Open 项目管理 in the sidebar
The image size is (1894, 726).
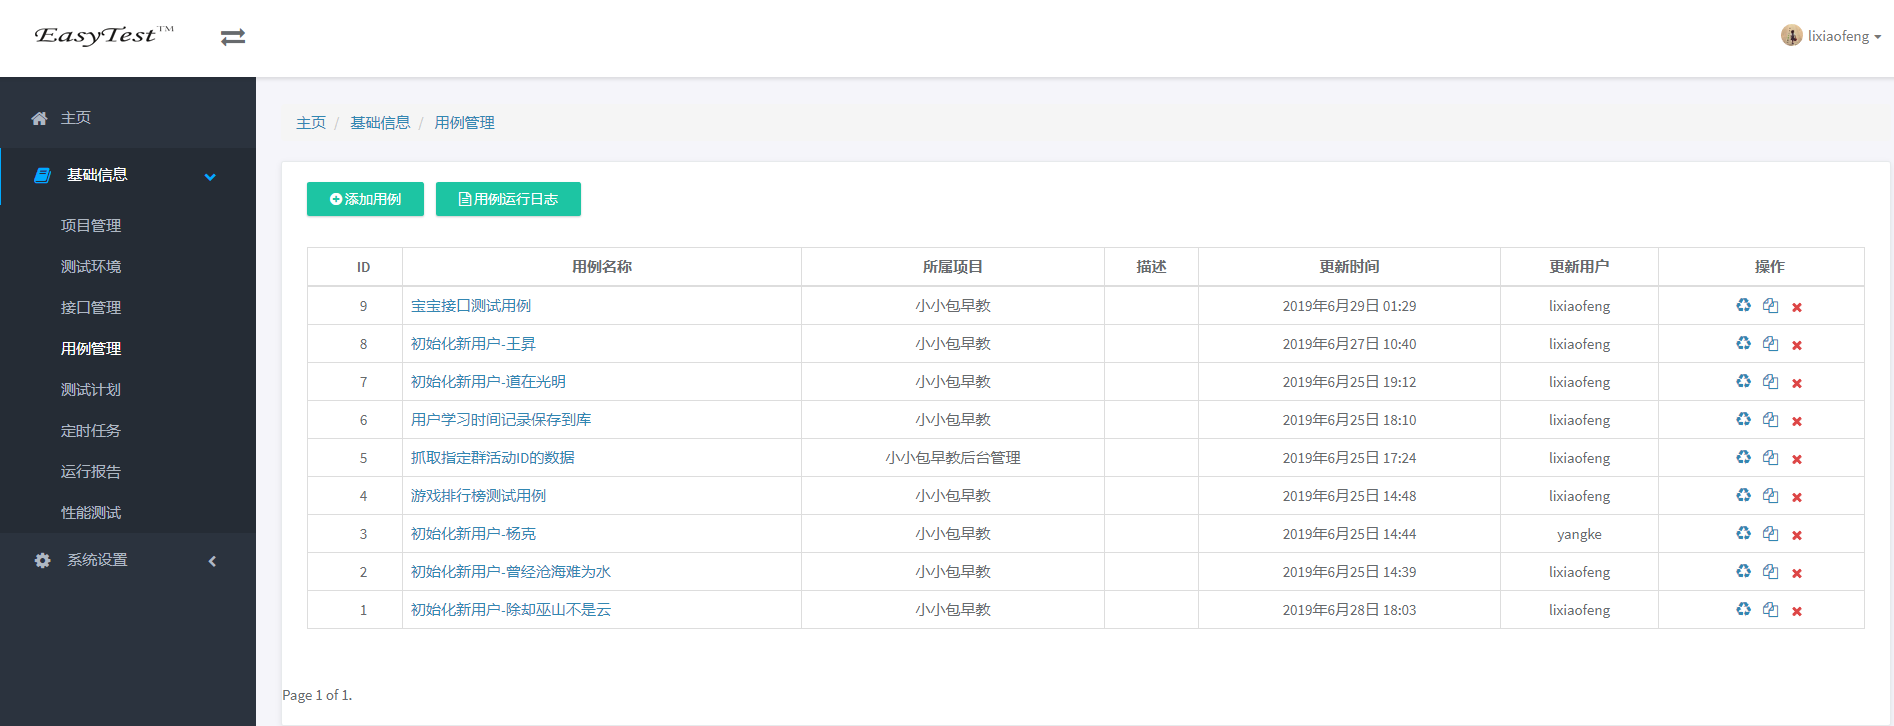pyautogui.click(x=91, y=226)
